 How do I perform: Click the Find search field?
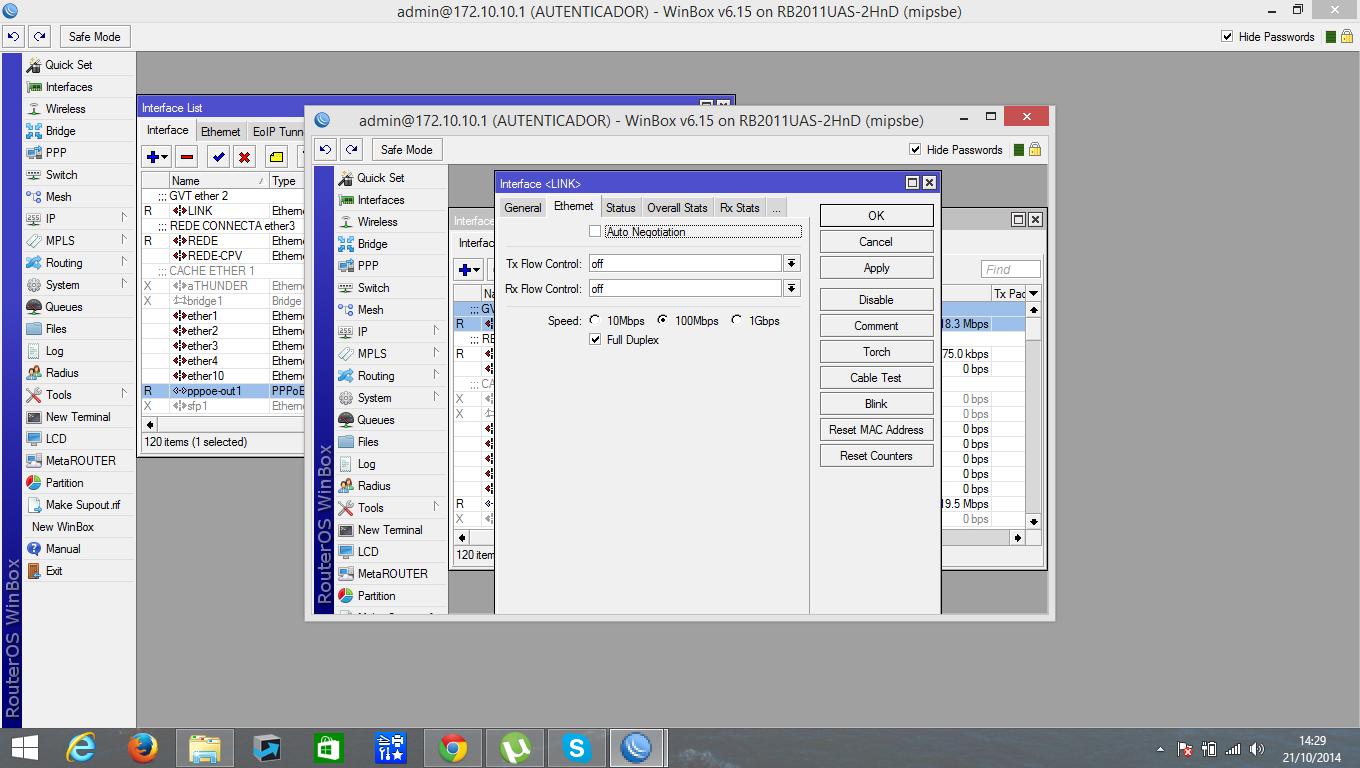click(1010, 269)
